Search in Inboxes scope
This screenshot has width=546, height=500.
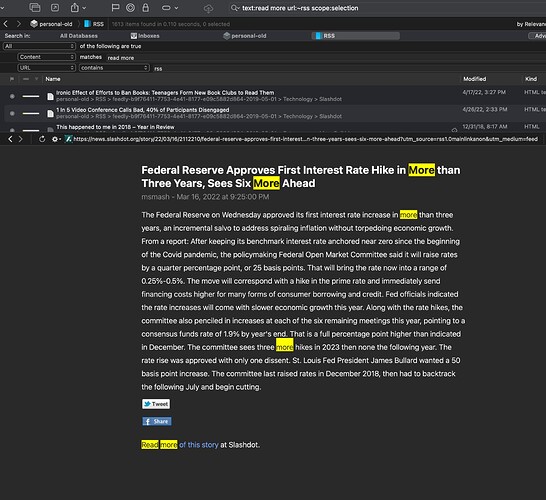145,36
